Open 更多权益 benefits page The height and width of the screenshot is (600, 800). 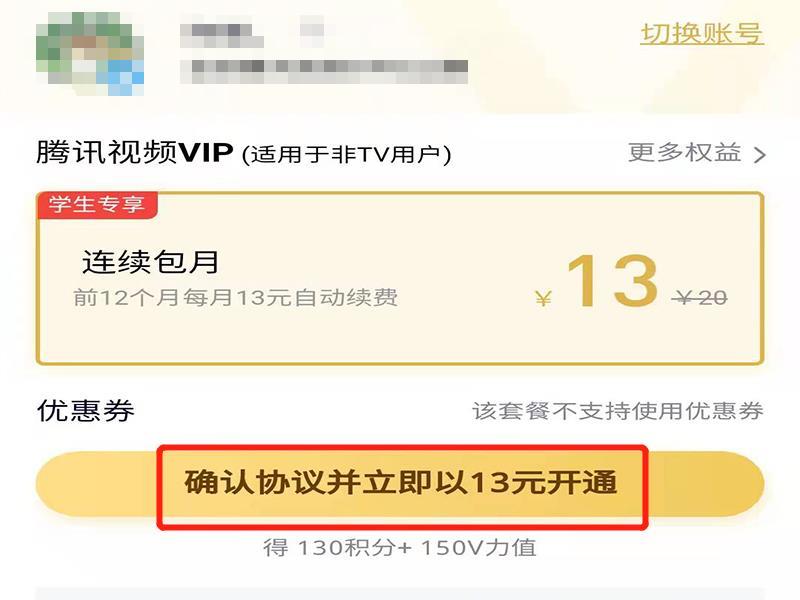685,152
